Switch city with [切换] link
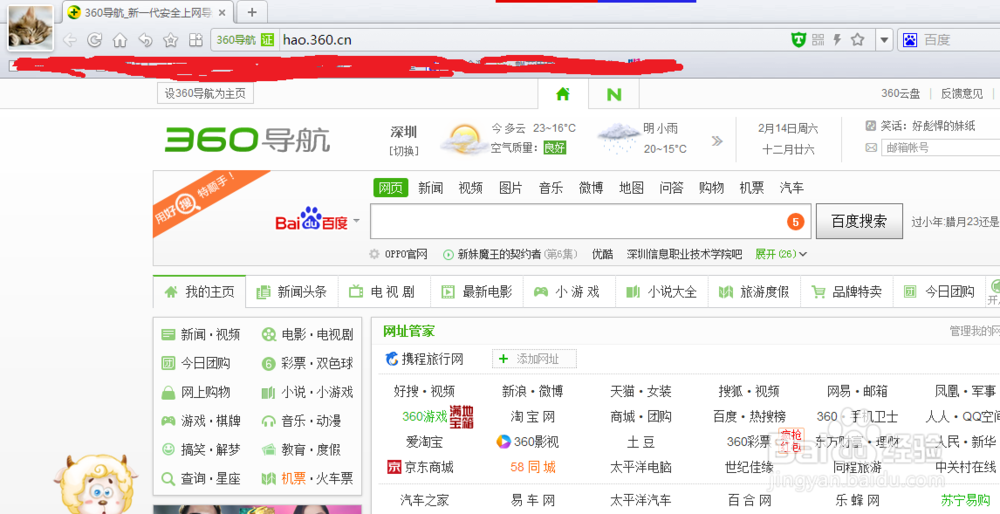Viewport: 1000px width, 514px height. click(x=404, y=151)
